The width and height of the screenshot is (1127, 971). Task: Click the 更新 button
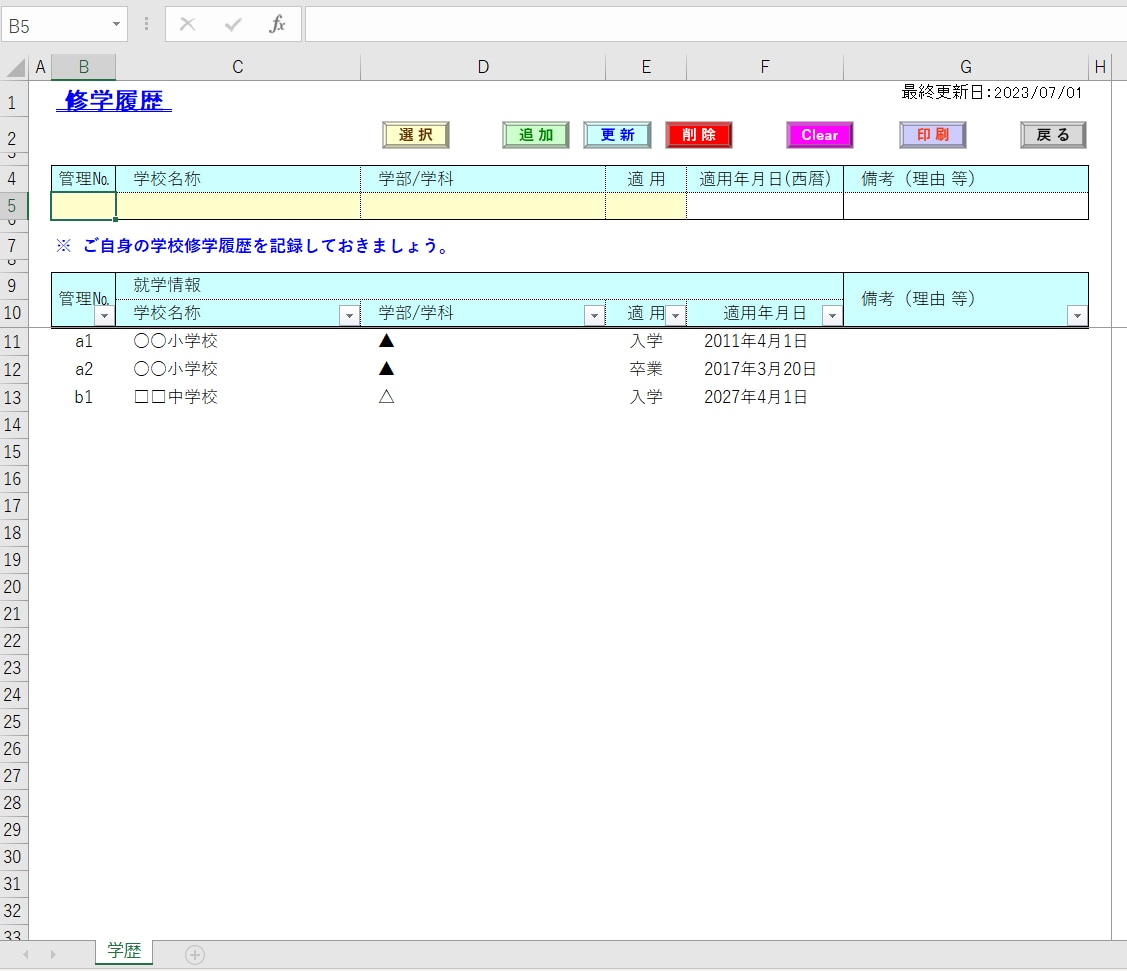pos(617,135)
